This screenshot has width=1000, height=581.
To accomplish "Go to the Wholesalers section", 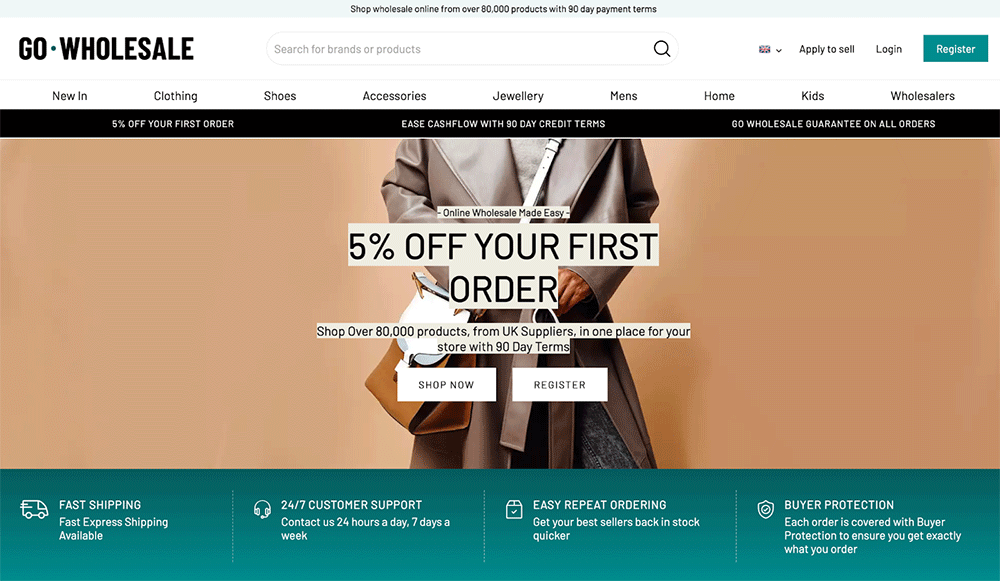I will [x=922, y=96].
